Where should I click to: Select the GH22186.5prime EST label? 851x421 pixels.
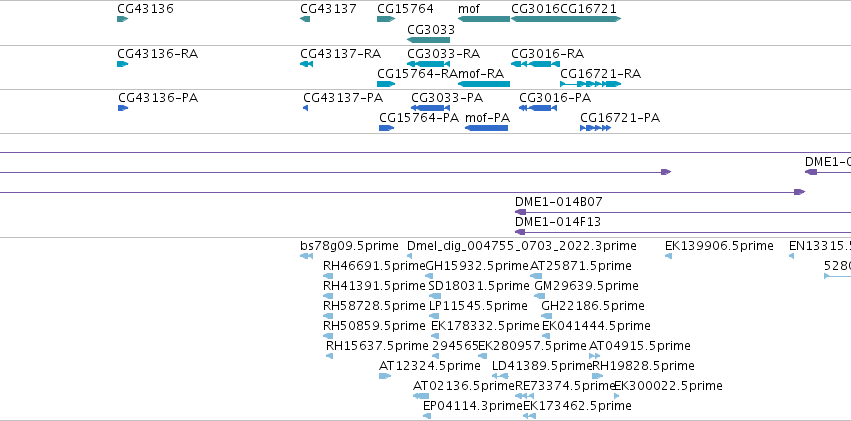pos(593,306)
